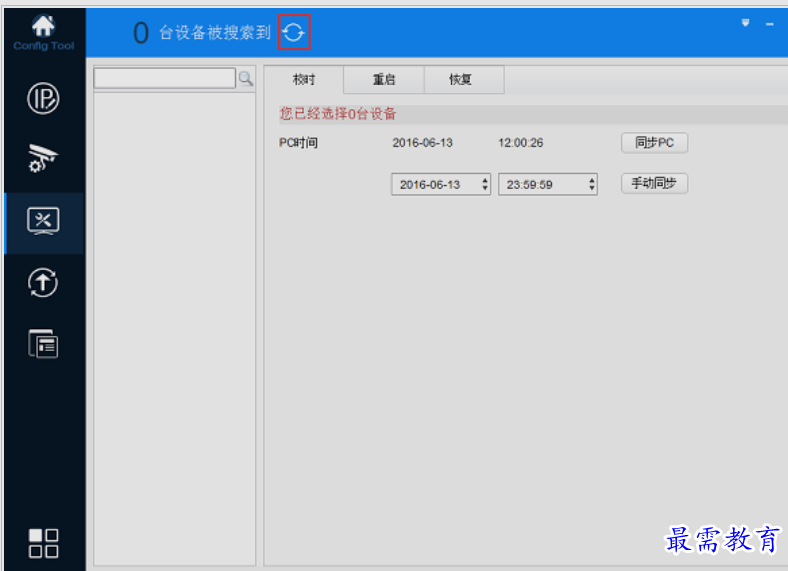Open the title bar dropdown menu arrow
This screenshot has height=571, width=788.
click(x=745, y=23)
